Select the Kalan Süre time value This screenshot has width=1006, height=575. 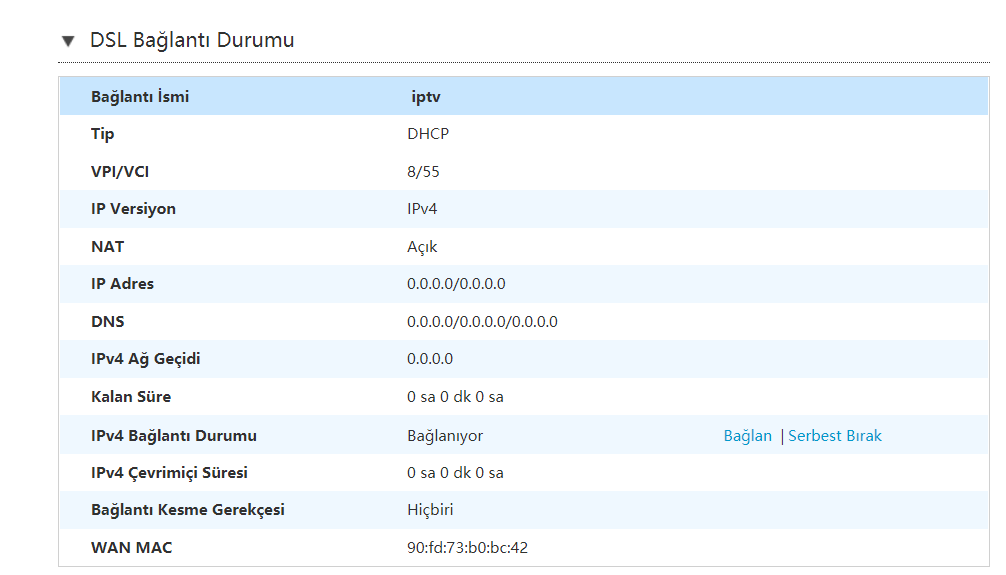click(x=455, y=397)
